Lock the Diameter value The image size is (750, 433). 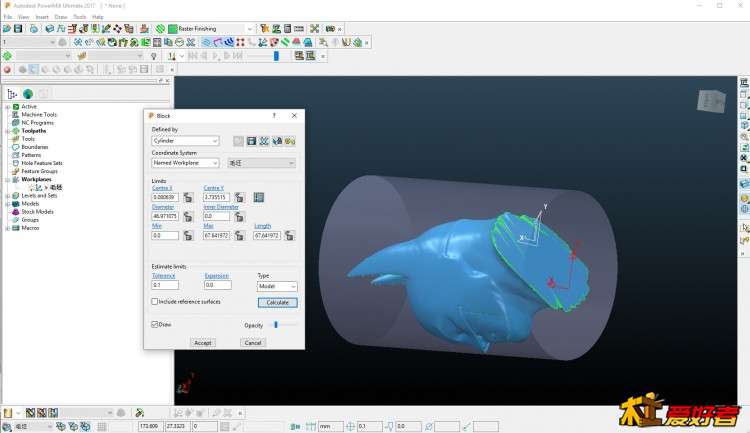188,216
